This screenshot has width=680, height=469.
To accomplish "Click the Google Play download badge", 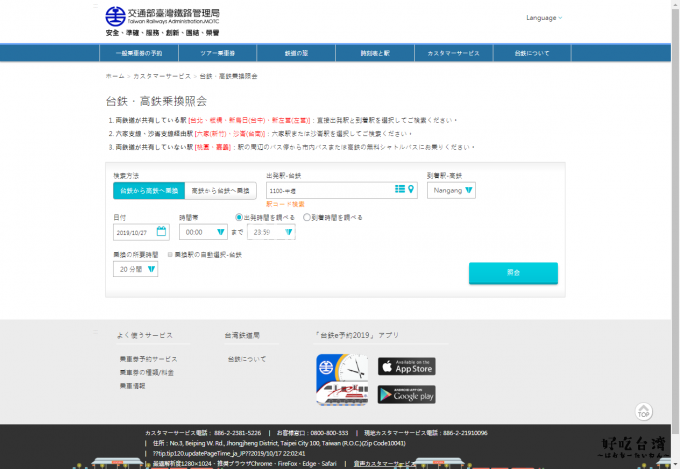I will [x=406, y=394].
